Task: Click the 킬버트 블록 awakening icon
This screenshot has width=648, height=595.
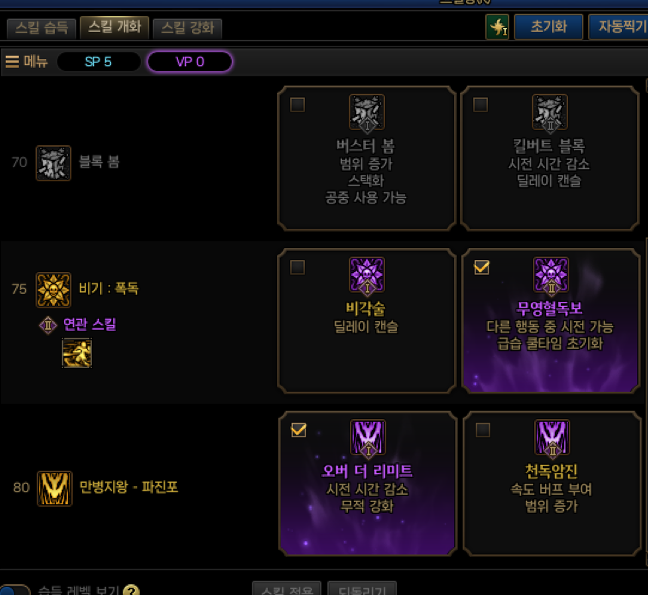Action: pyautogui.click(x=550, y=112)
